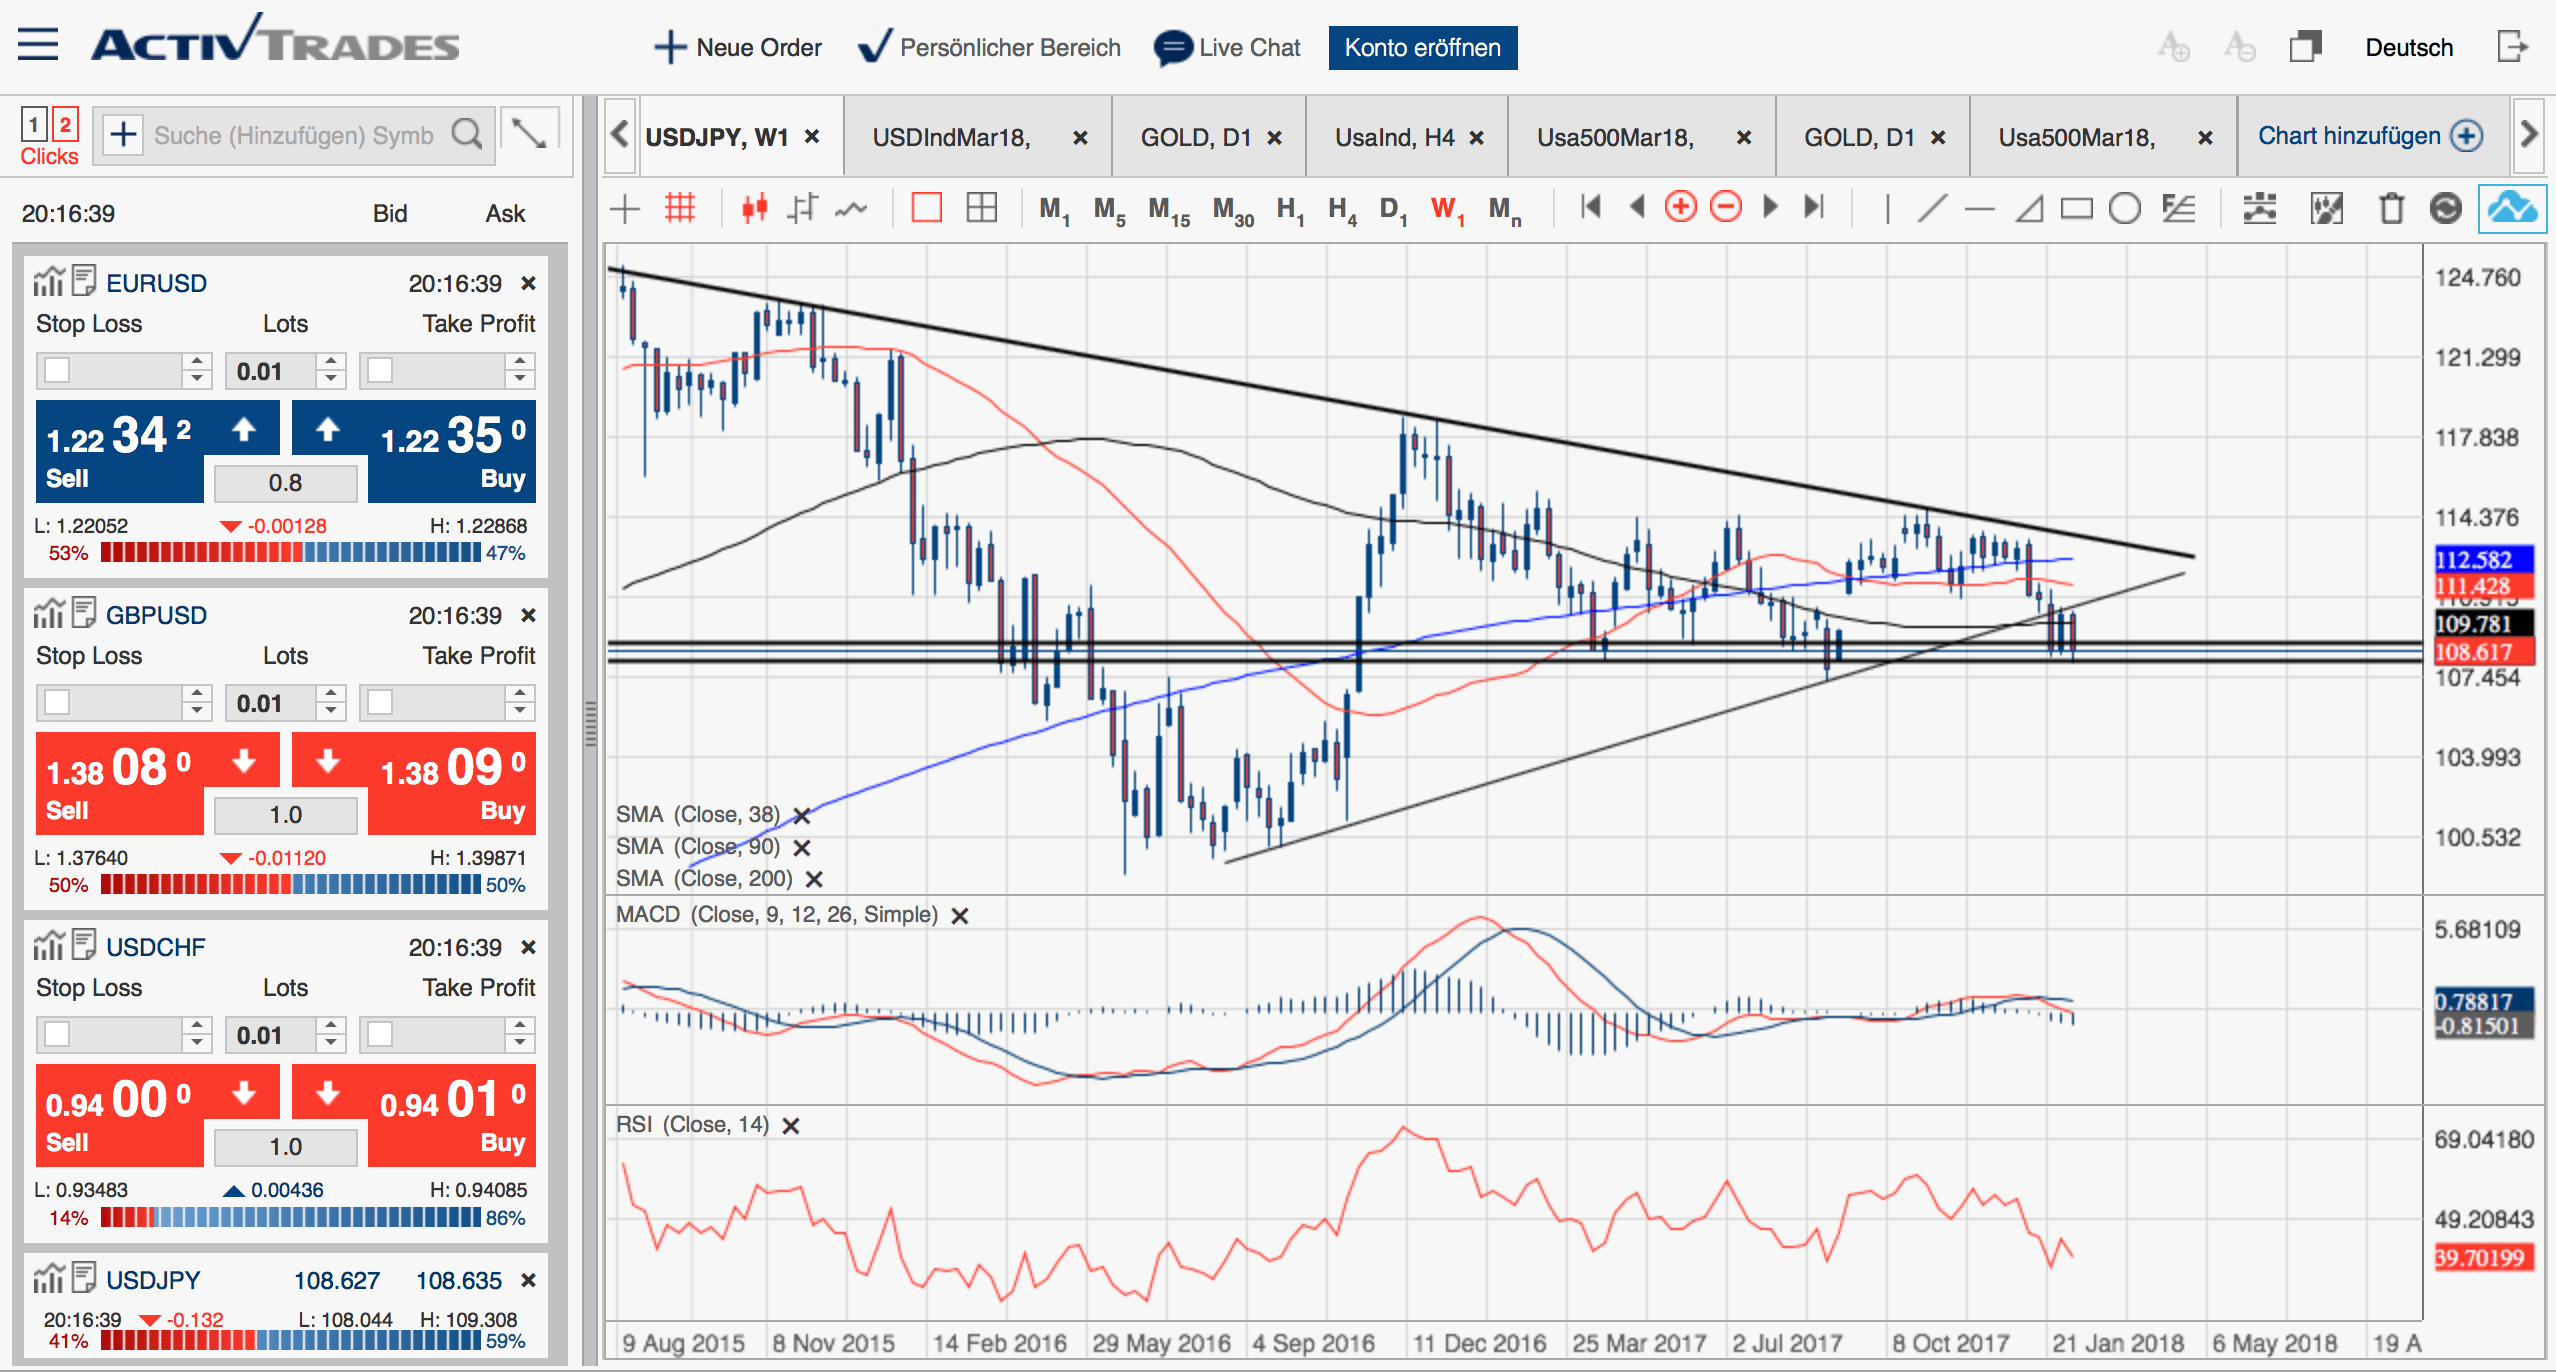The width and height of the screenshot is (2556, 1372).
Task: Click the symbol search magnifier
Action: click(467, 134)
